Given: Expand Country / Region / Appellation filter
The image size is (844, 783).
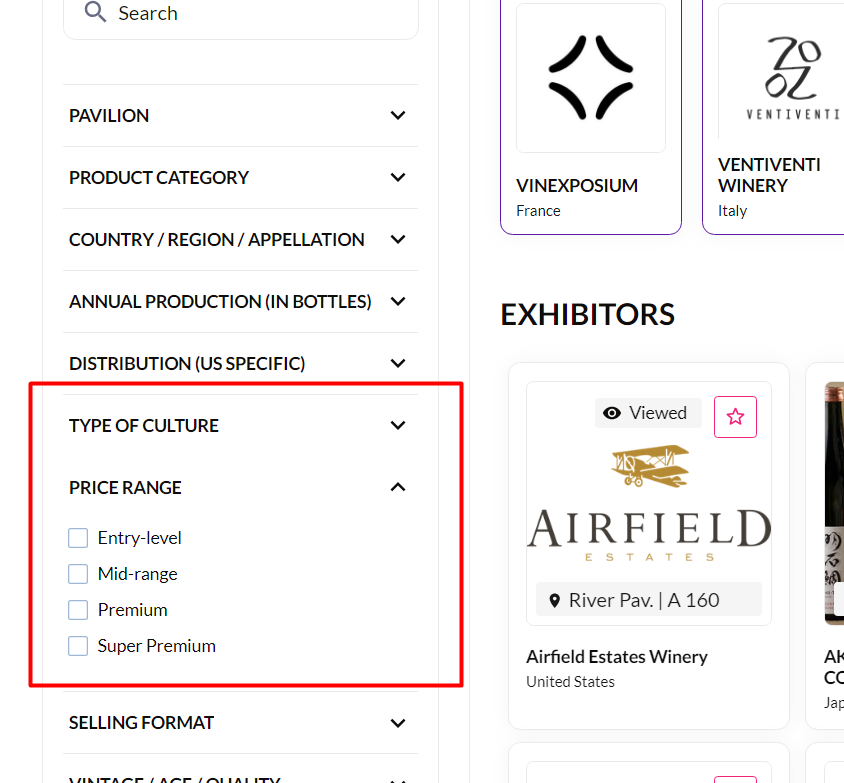Looking at the screenshot, I should (398, 240).
